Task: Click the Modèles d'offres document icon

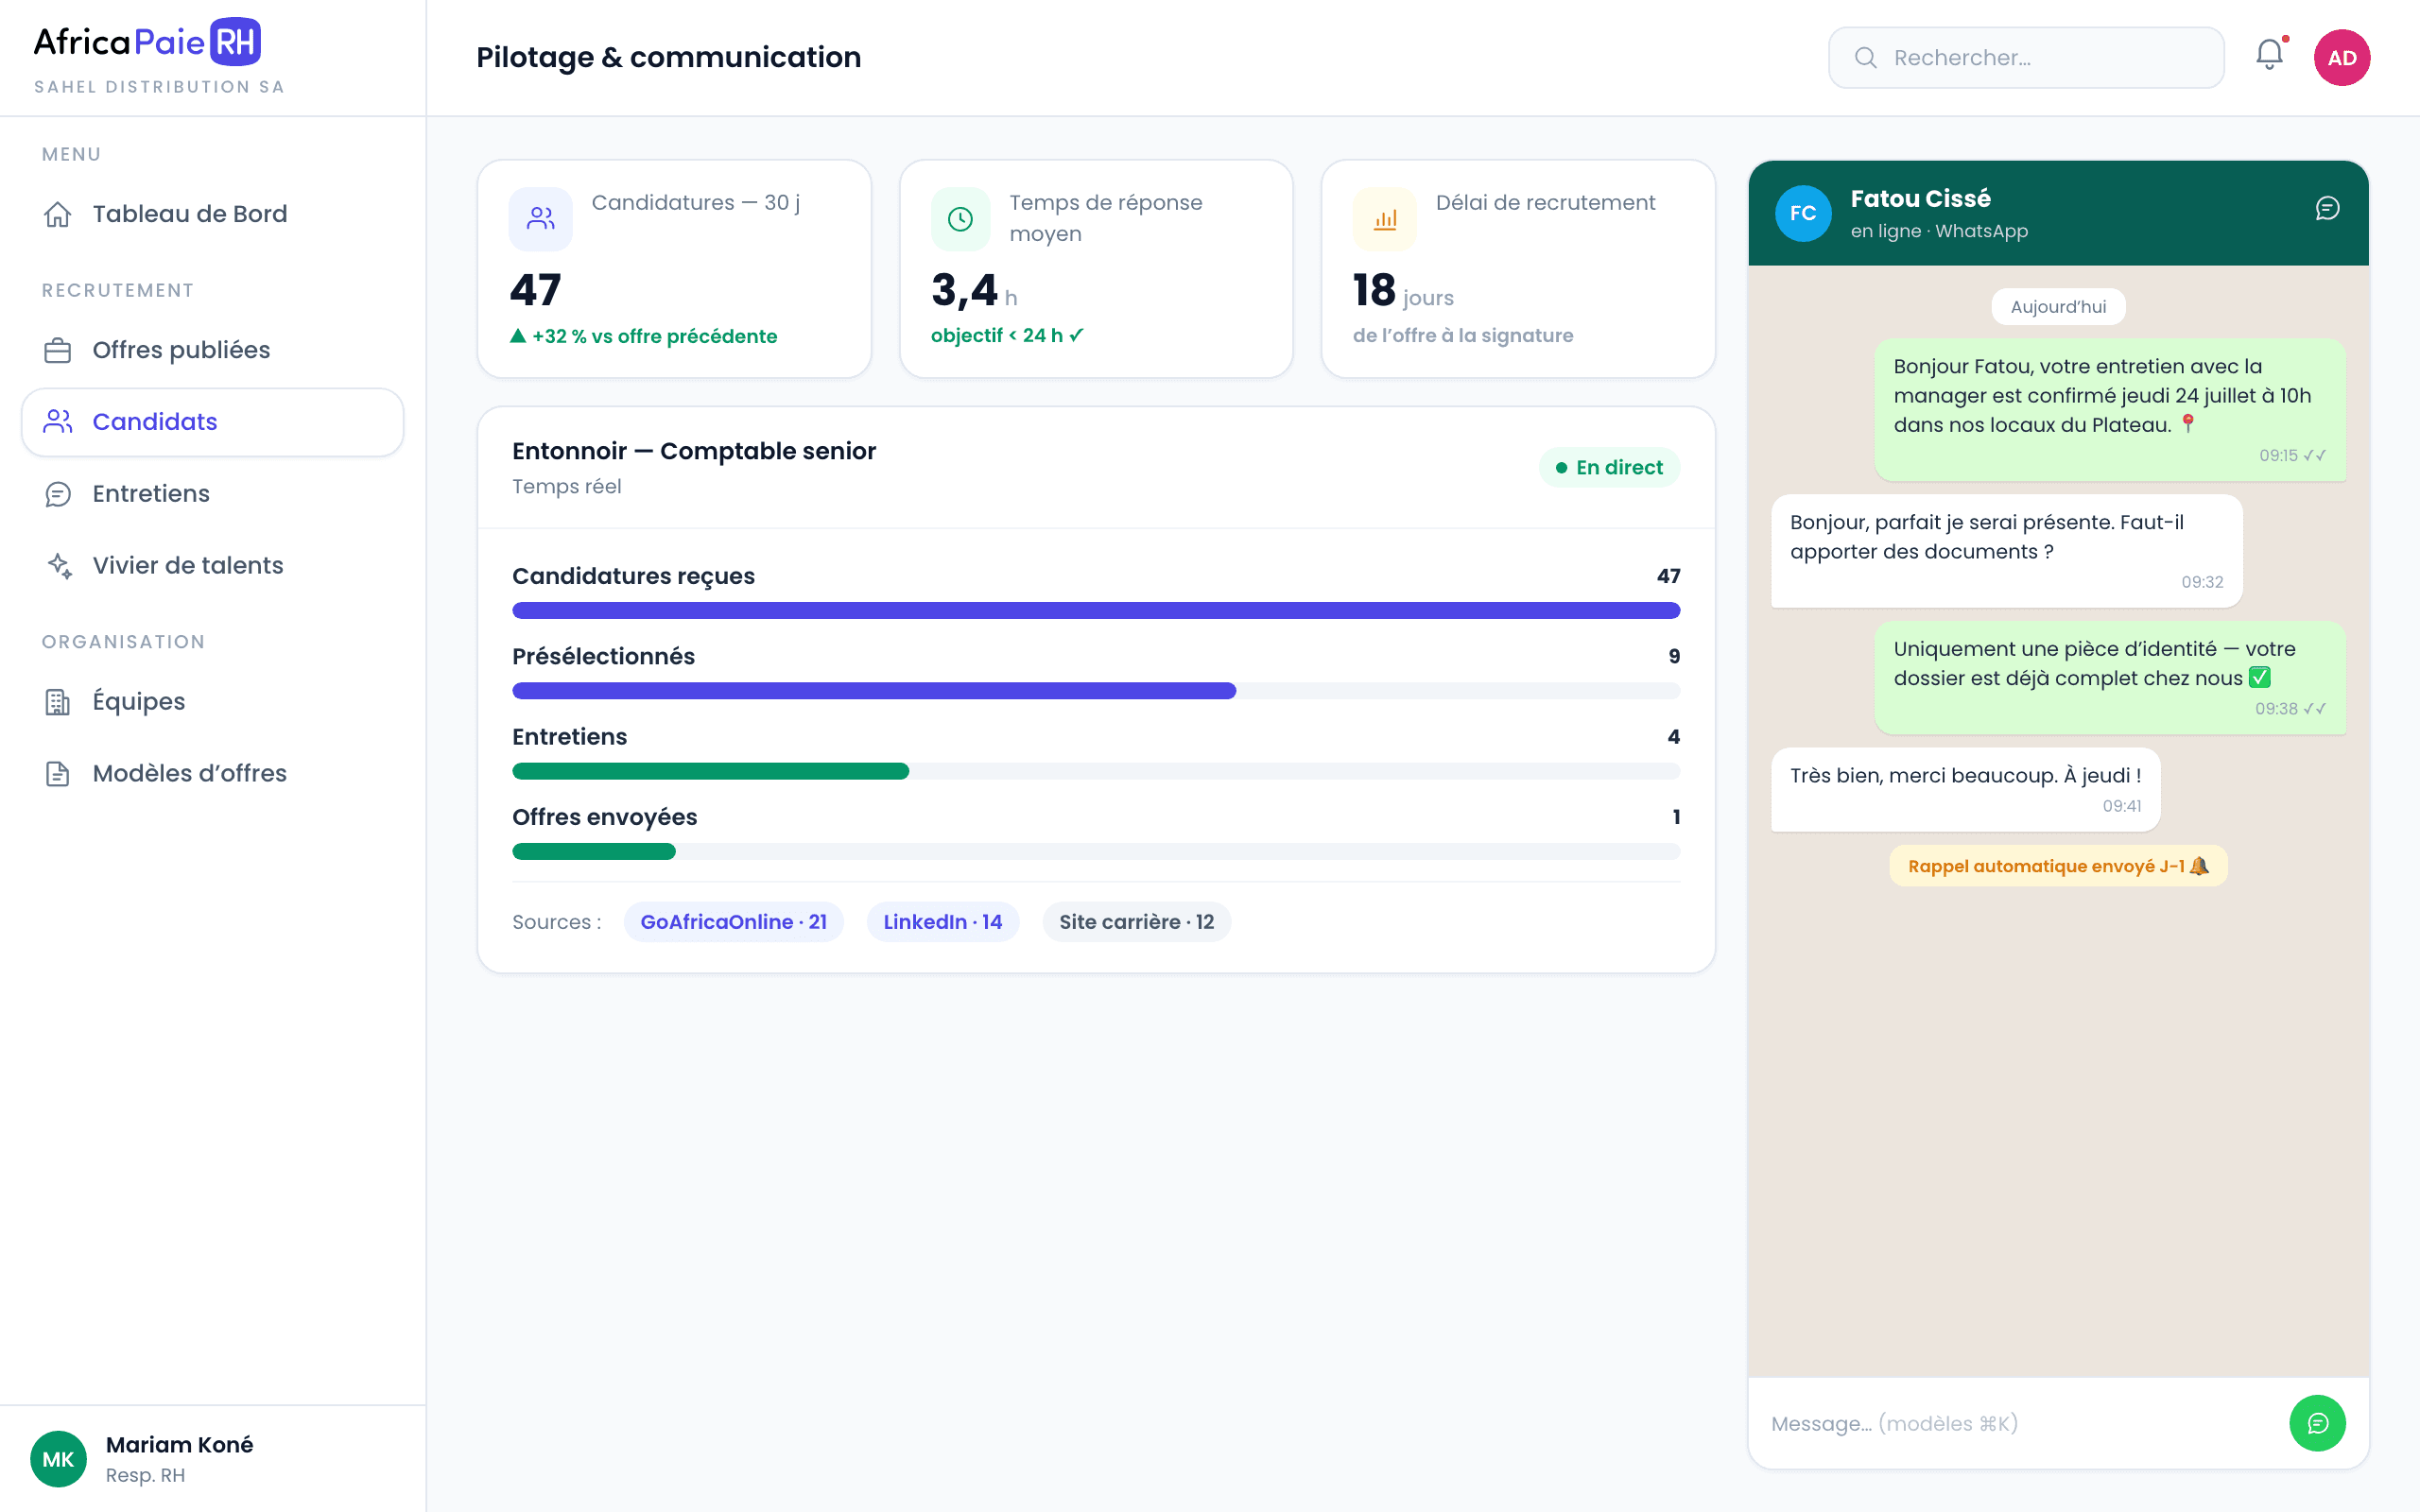Action: pos(58,774)
